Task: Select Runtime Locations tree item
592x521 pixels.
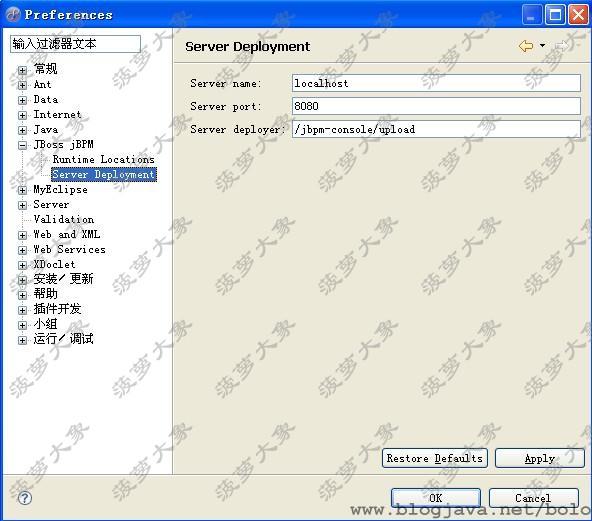Action: (103, 160)
